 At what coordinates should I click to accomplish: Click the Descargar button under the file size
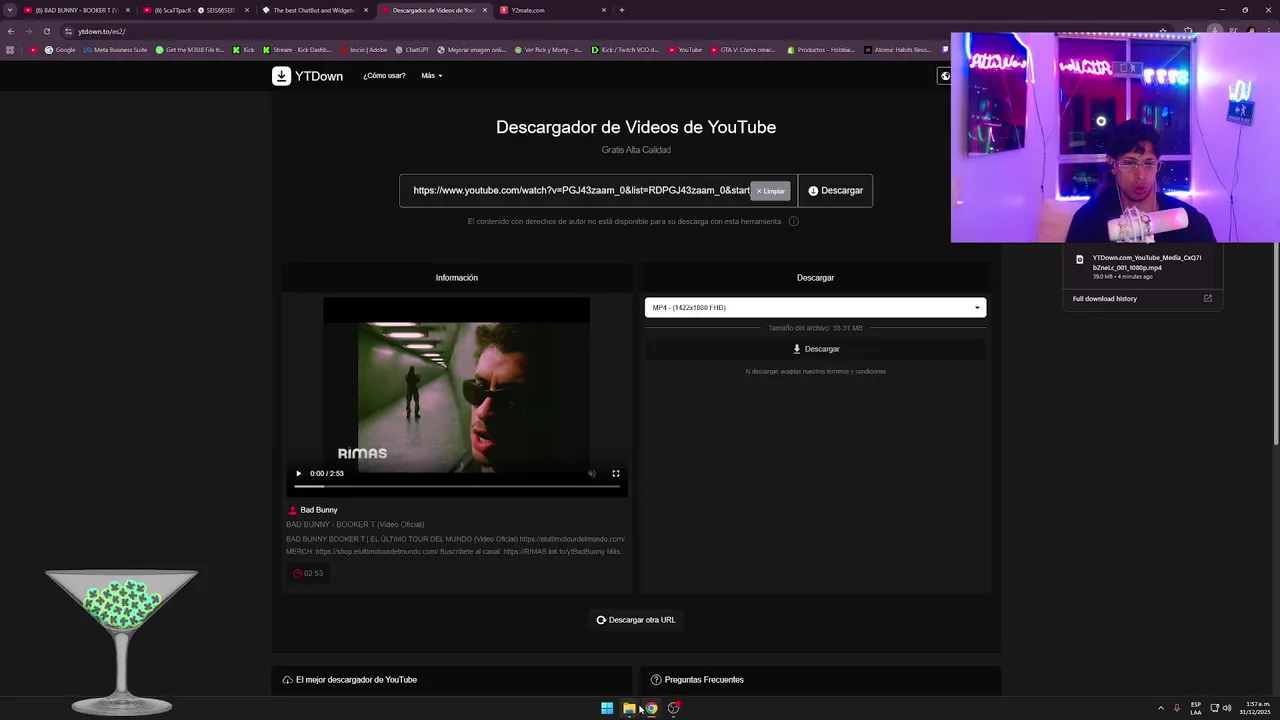tap(815, 349)
